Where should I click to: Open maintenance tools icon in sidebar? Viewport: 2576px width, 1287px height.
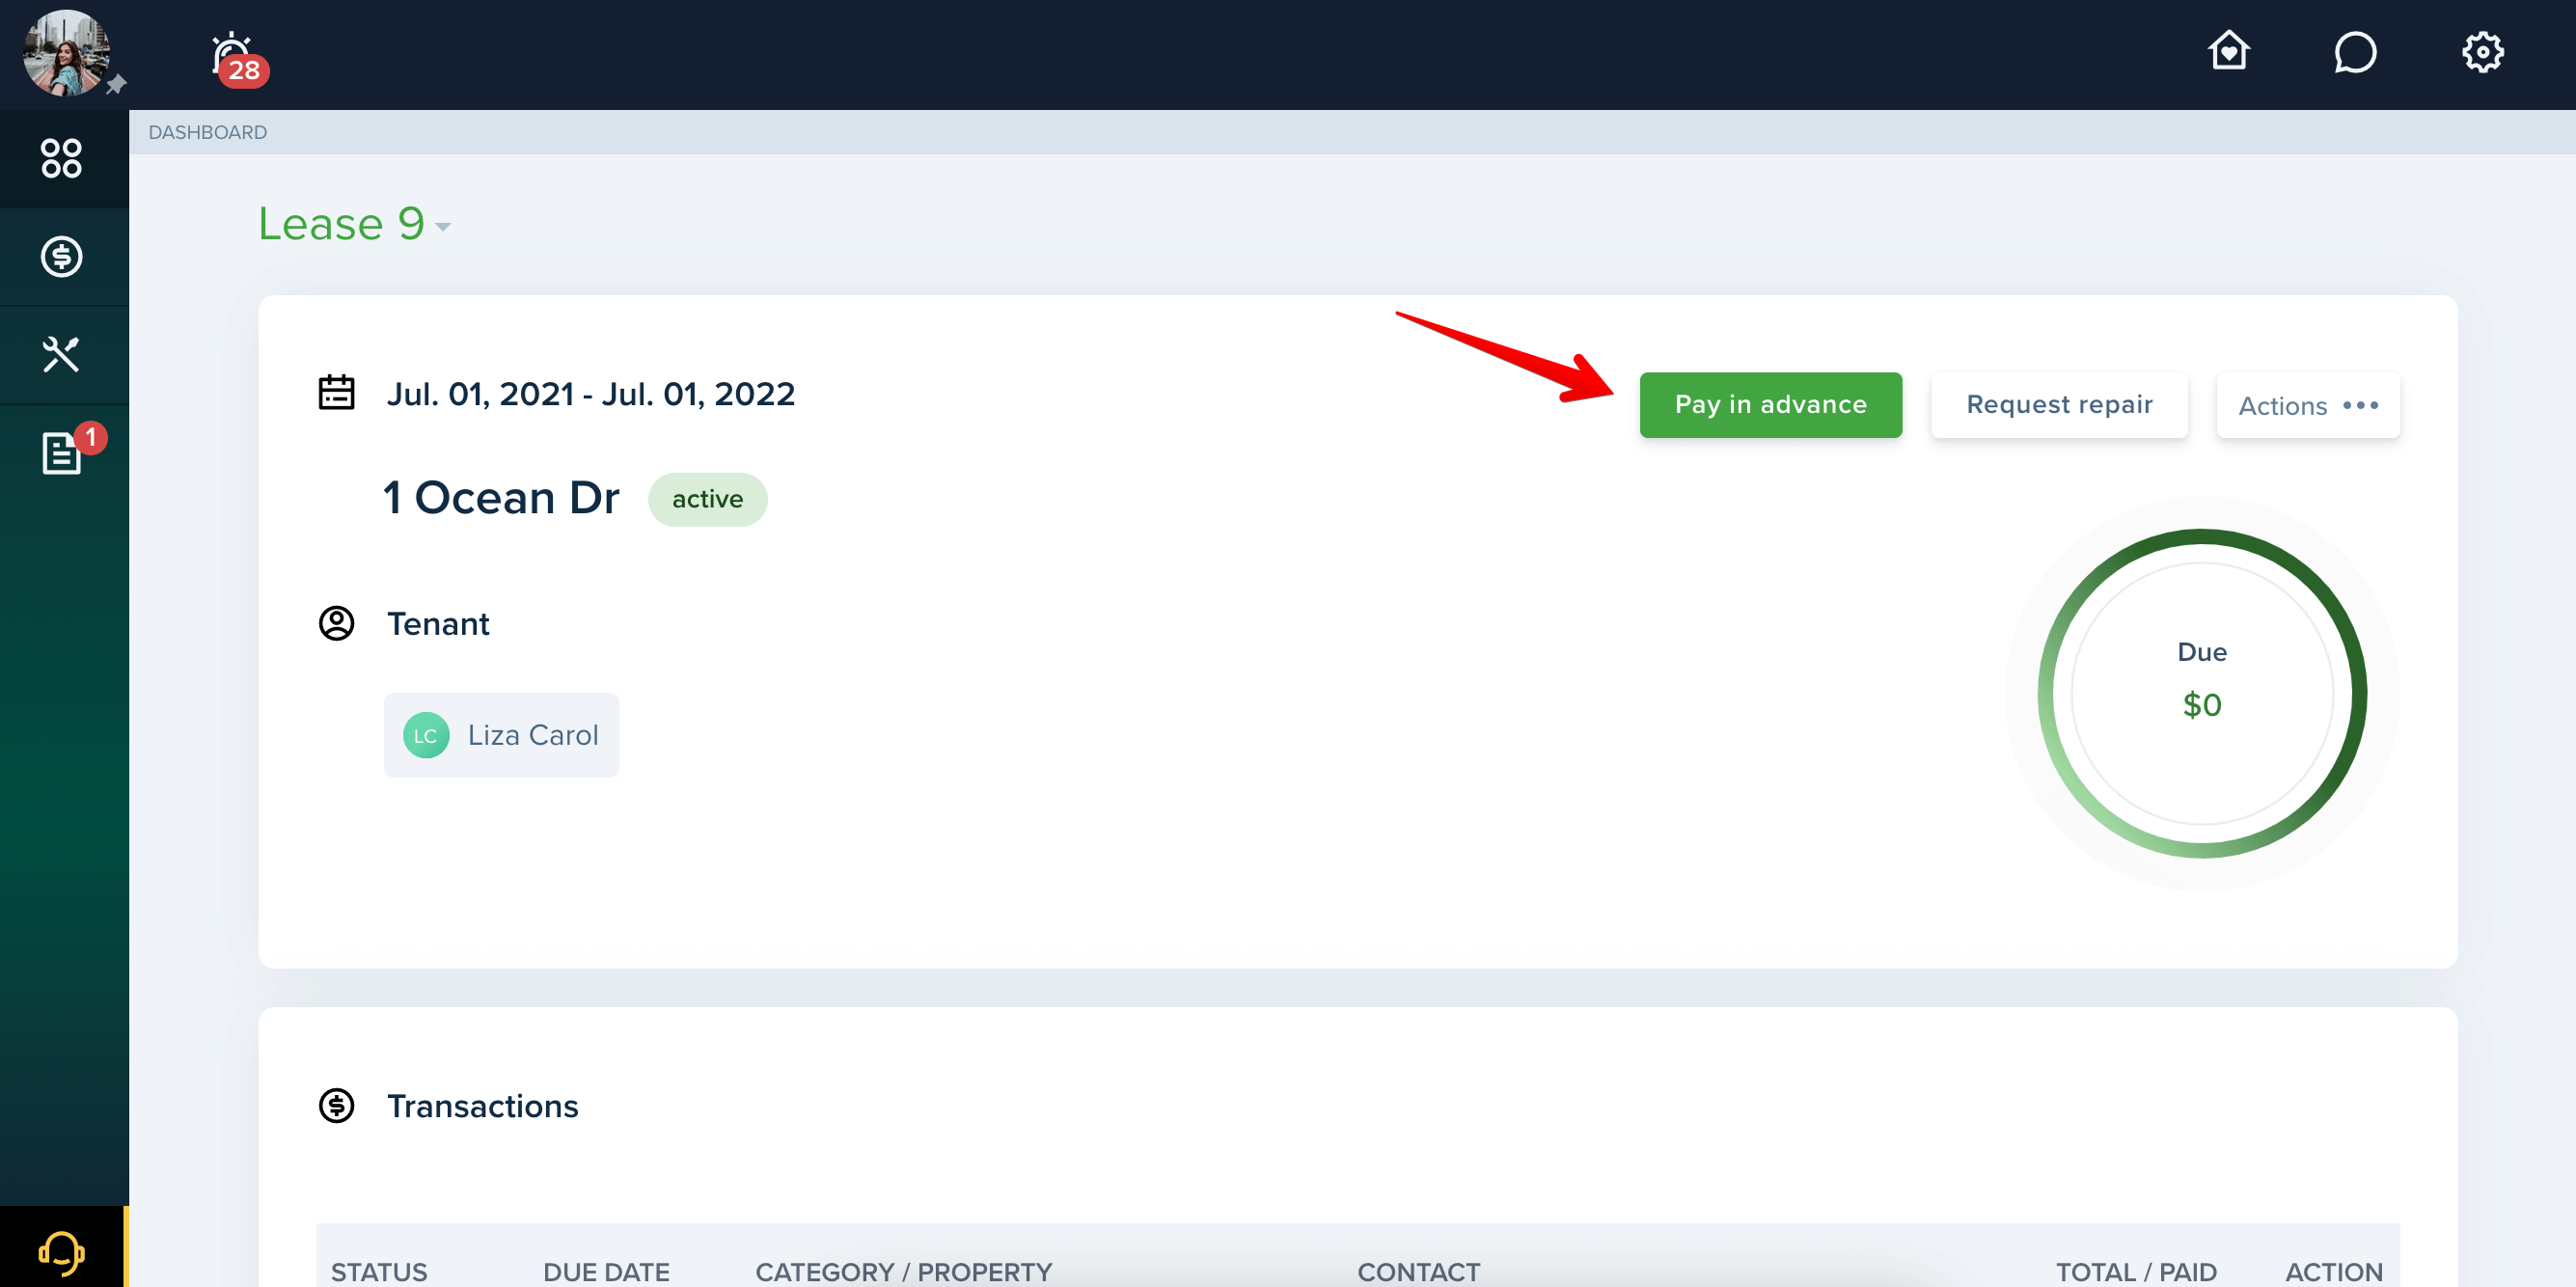[x=61, y=354]
